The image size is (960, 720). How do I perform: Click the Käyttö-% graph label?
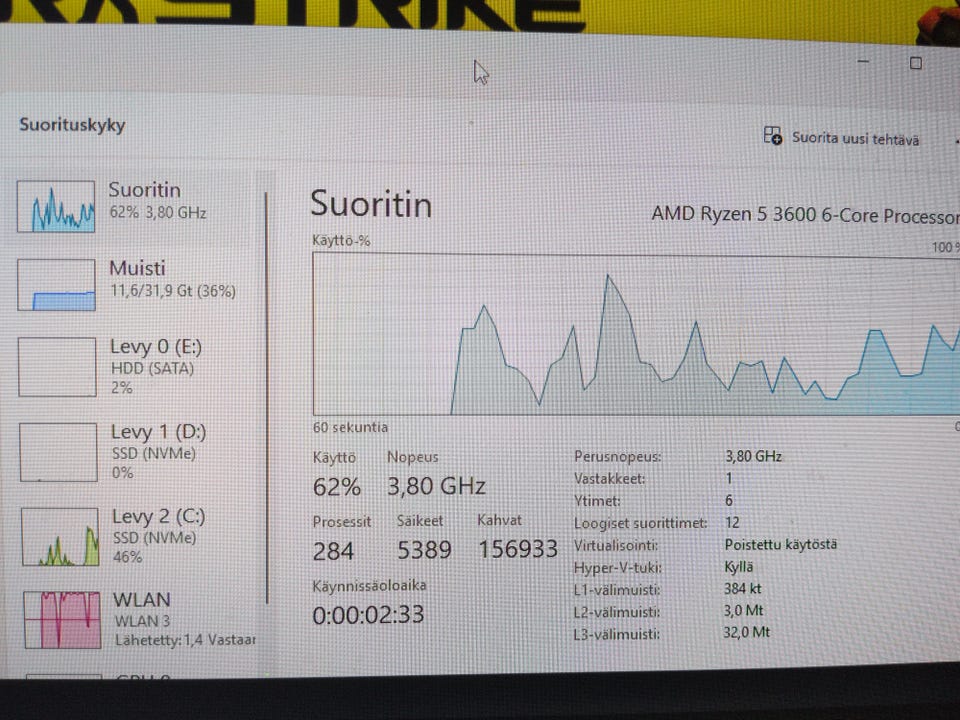[341, 241]
